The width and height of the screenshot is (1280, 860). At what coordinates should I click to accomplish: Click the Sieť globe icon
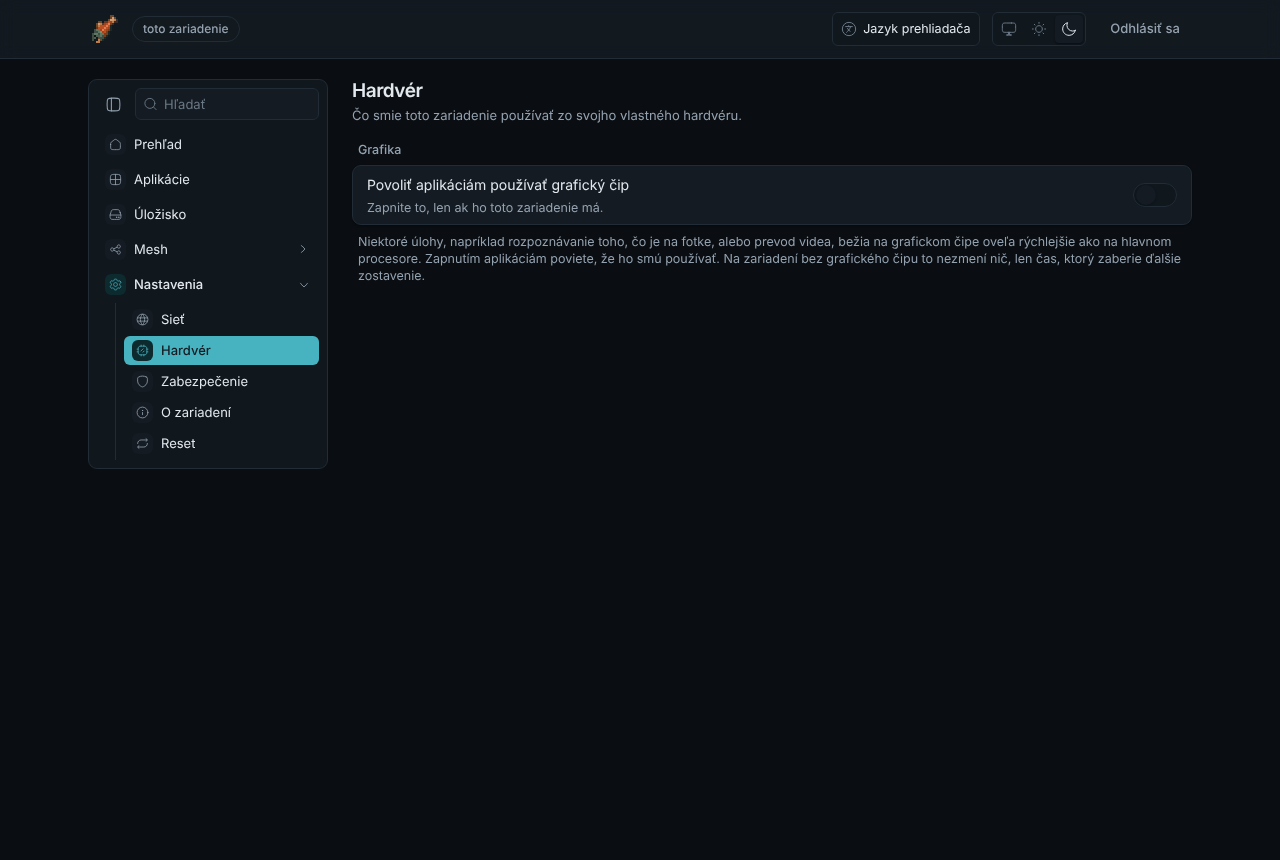pyautogui.click(x=142, y=319)
